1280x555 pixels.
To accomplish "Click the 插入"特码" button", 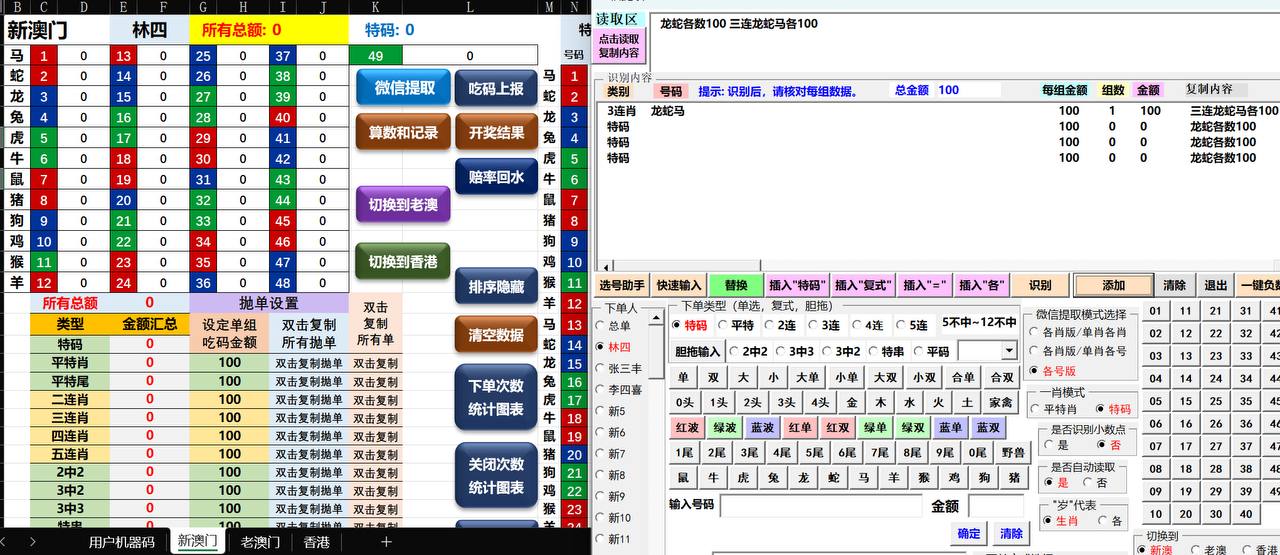I will tap(797, 285).
